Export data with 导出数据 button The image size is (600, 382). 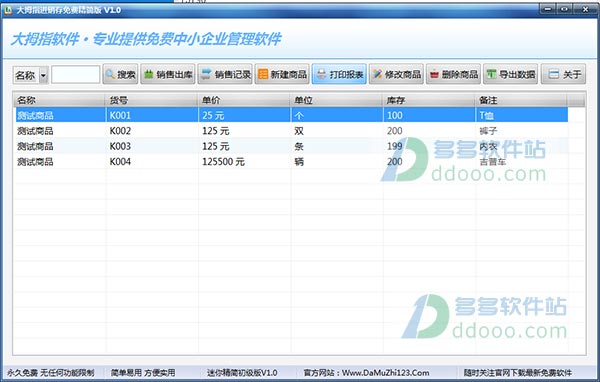pos(510,74)
